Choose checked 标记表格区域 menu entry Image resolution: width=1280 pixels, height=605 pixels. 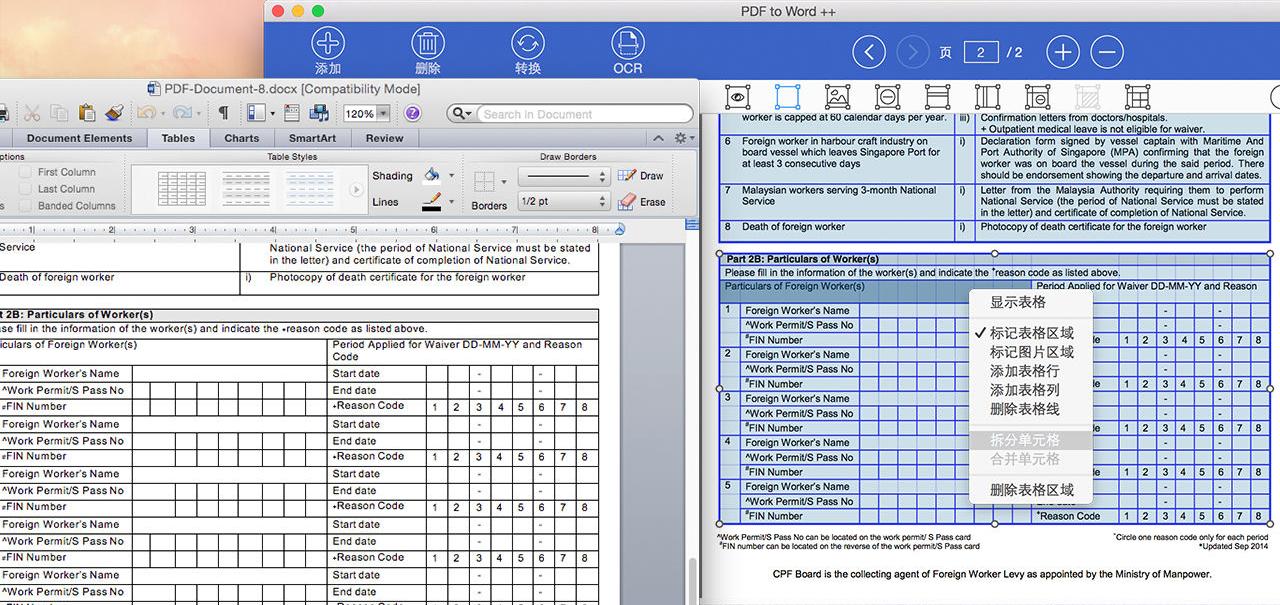point(1031,333)
